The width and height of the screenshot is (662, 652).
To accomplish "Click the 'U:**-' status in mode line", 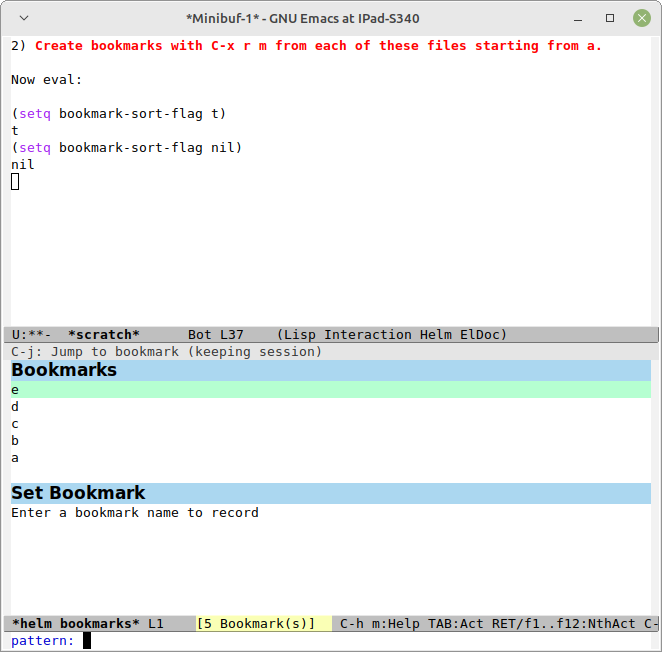I will (x=31, y=334).
